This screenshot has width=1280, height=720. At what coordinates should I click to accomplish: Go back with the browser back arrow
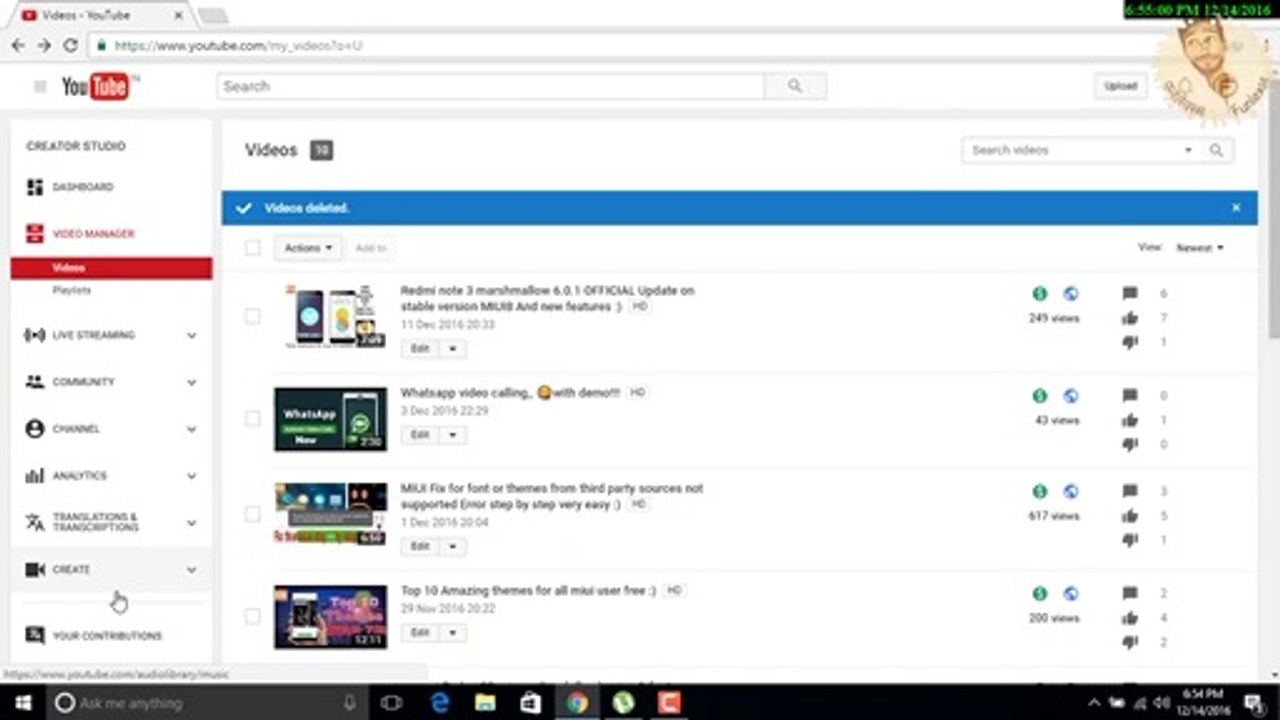[x=18, y=45]
